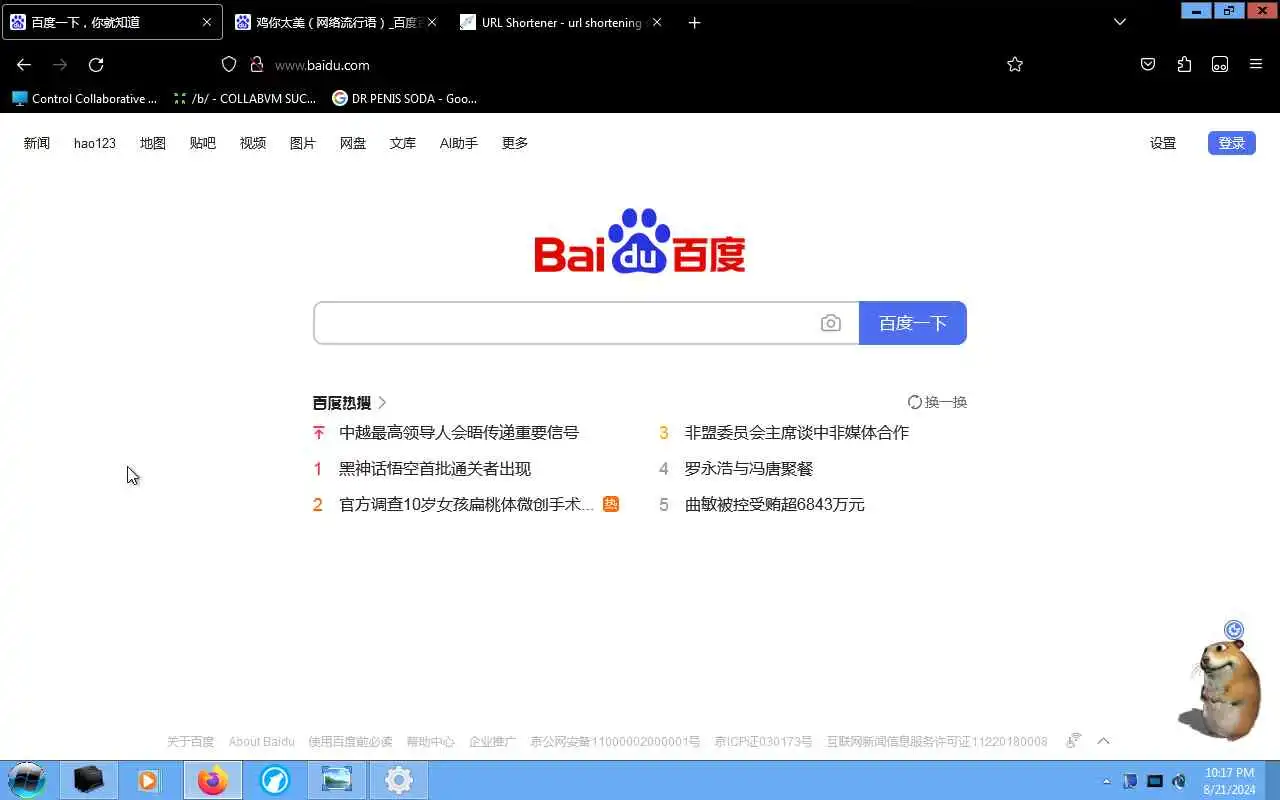Select the 百度一下，你就知道 tab
The width and height of the screenshot is (1280, 800).
tap(111, 22)
